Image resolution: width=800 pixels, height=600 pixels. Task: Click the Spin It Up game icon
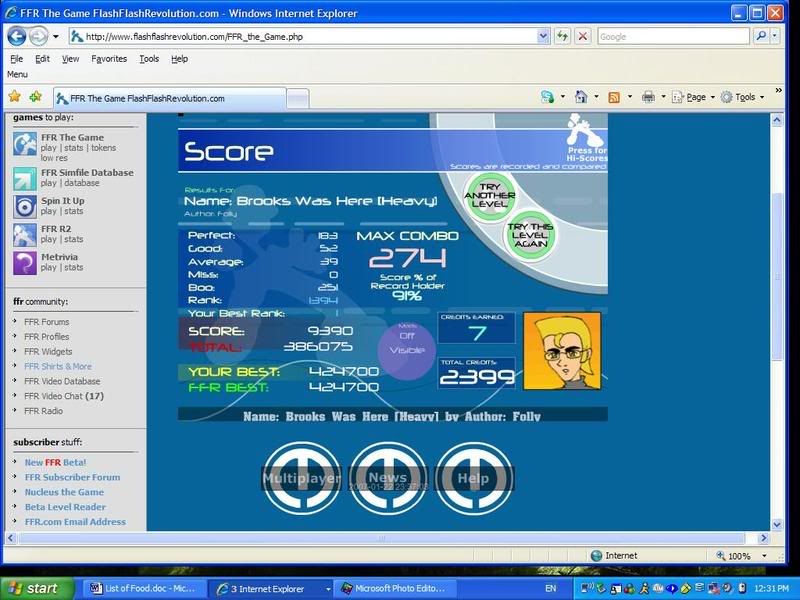[25, 207]
